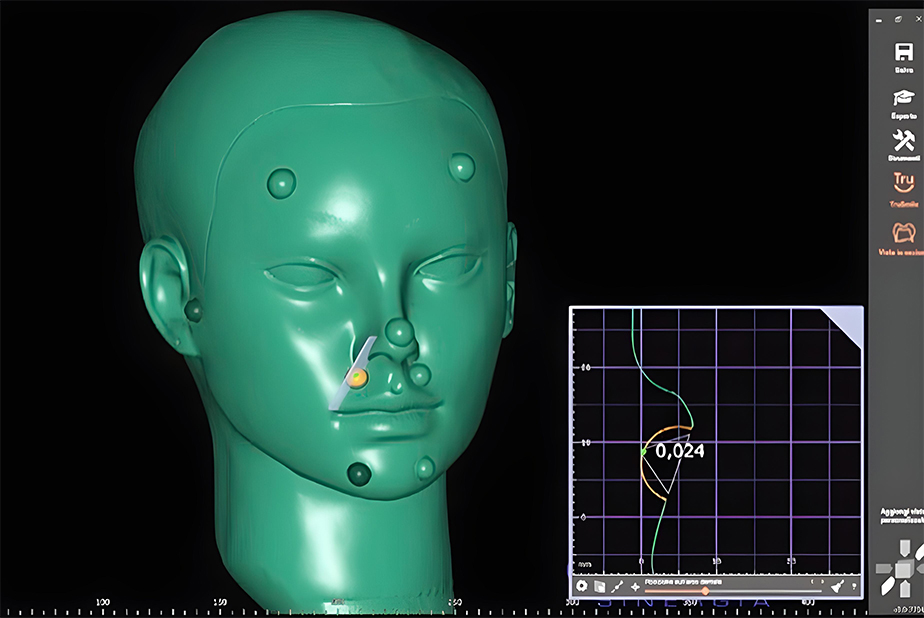Click the 0,024 measurement value
The height and width of the screenshot is (618, 924).
[679, 451]
